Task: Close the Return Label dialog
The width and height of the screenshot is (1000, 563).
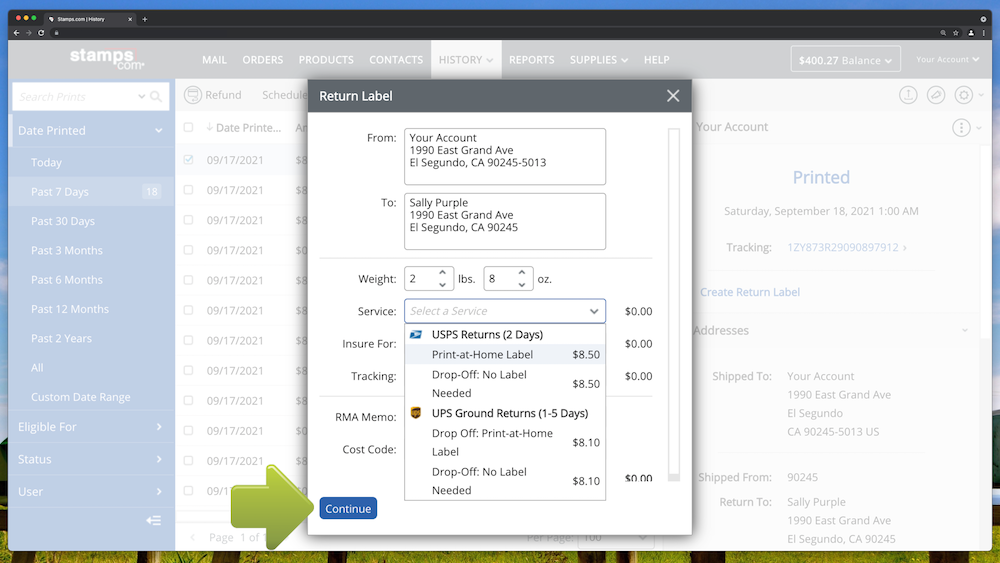Action: [673, 96]
